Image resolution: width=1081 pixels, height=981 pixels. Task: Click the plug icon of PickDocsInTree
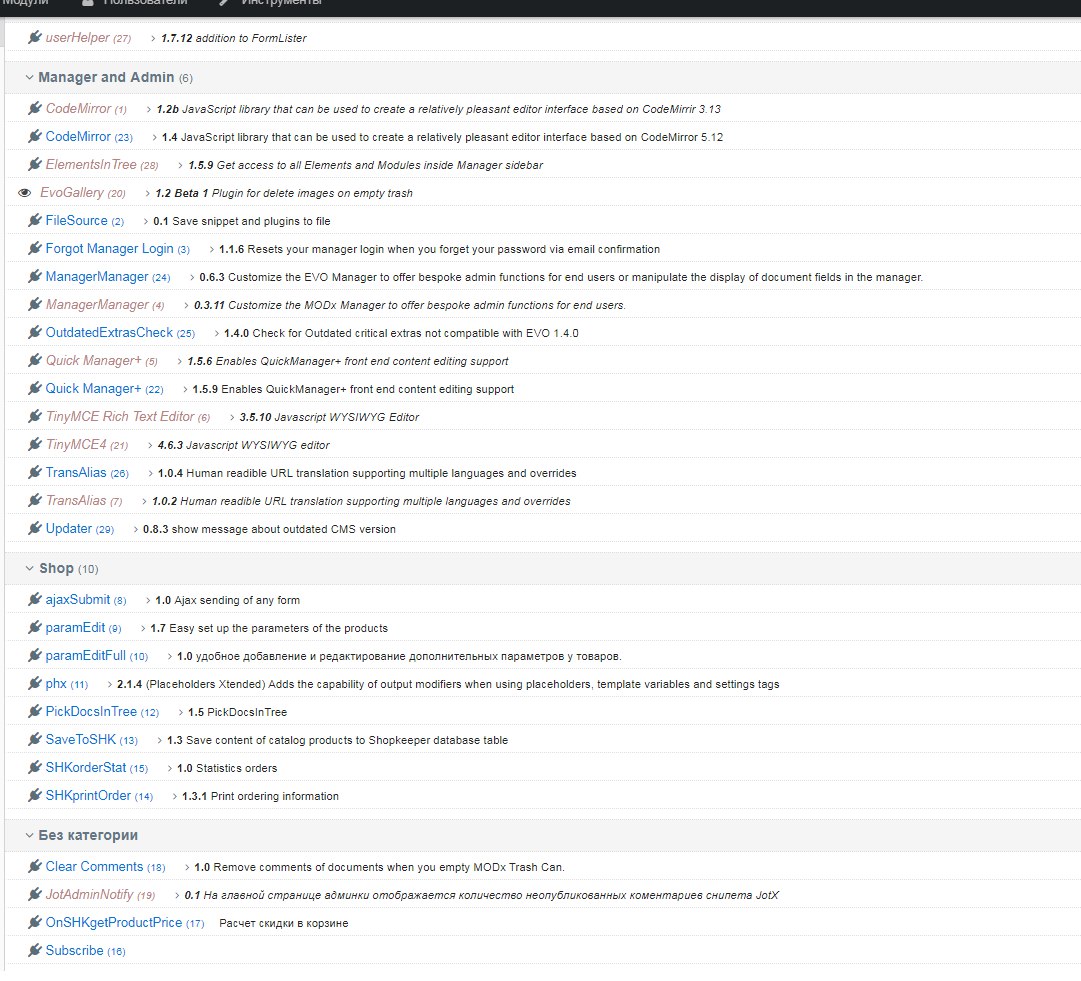click(x=34, y=711)
